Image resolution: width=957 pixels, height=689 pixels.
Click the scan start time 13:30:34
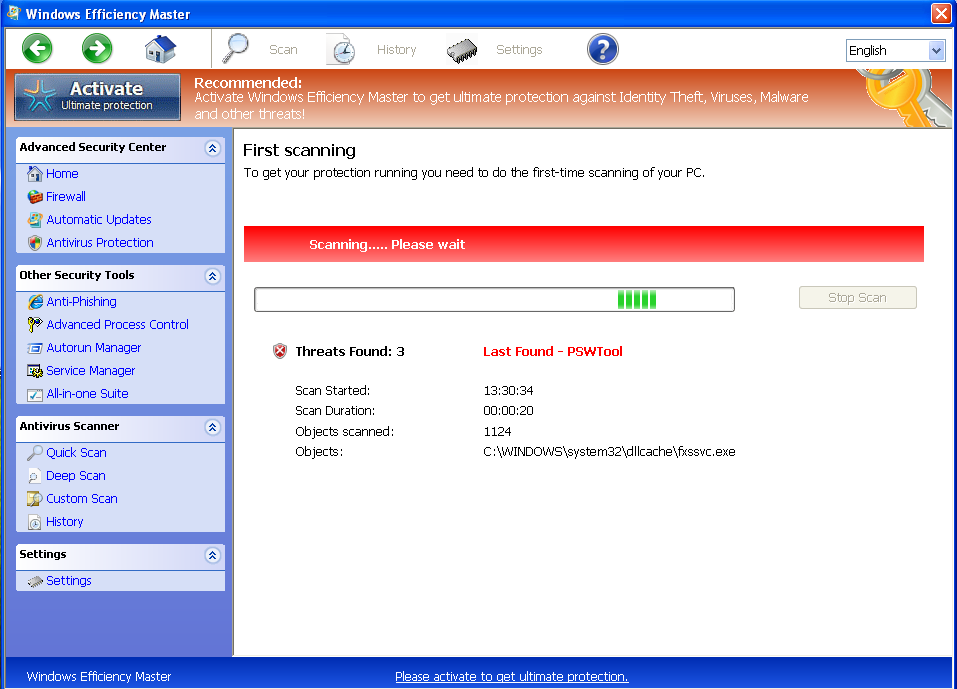coord(508,391)
